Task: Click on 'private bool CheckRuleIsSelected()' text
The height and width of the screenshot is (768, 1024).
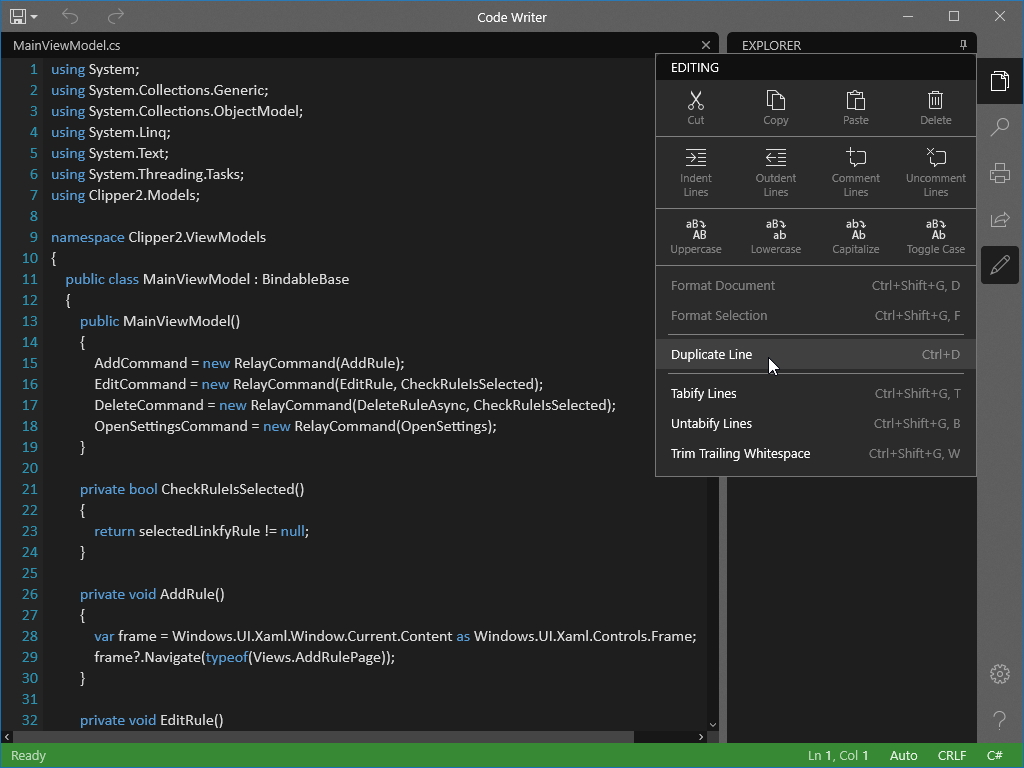Action: tap(192, 489)
